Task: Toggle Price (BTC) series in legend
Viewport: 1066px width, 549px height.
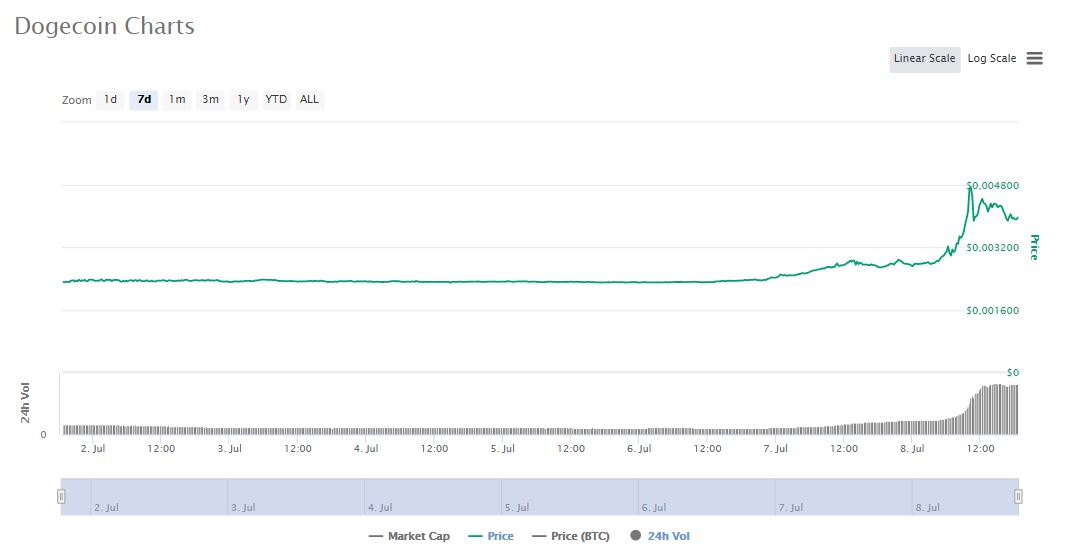Action: point(571,536)
